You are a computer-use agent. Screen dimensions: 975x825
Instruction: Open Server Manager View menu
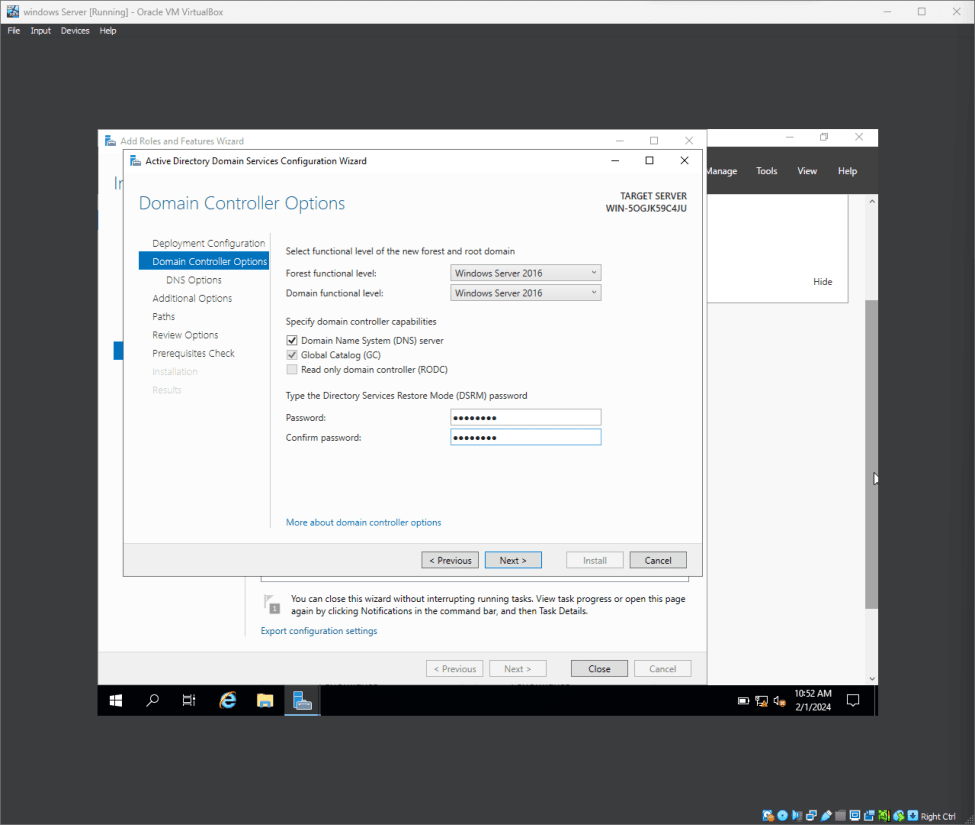pos(806,171)
